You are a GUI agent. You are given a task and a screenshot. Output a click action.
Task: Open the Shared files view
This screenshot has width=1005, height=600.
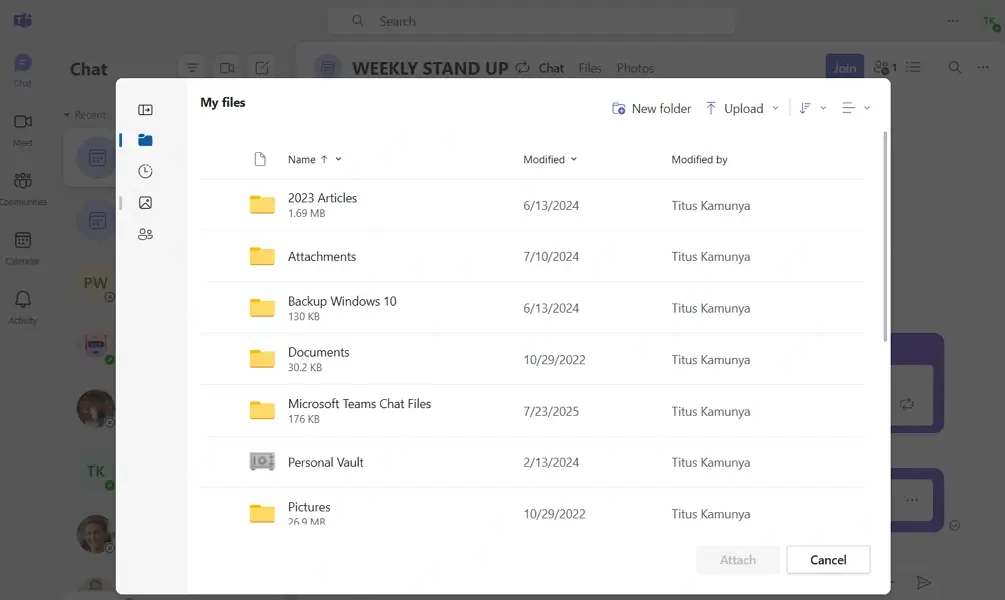145,235
